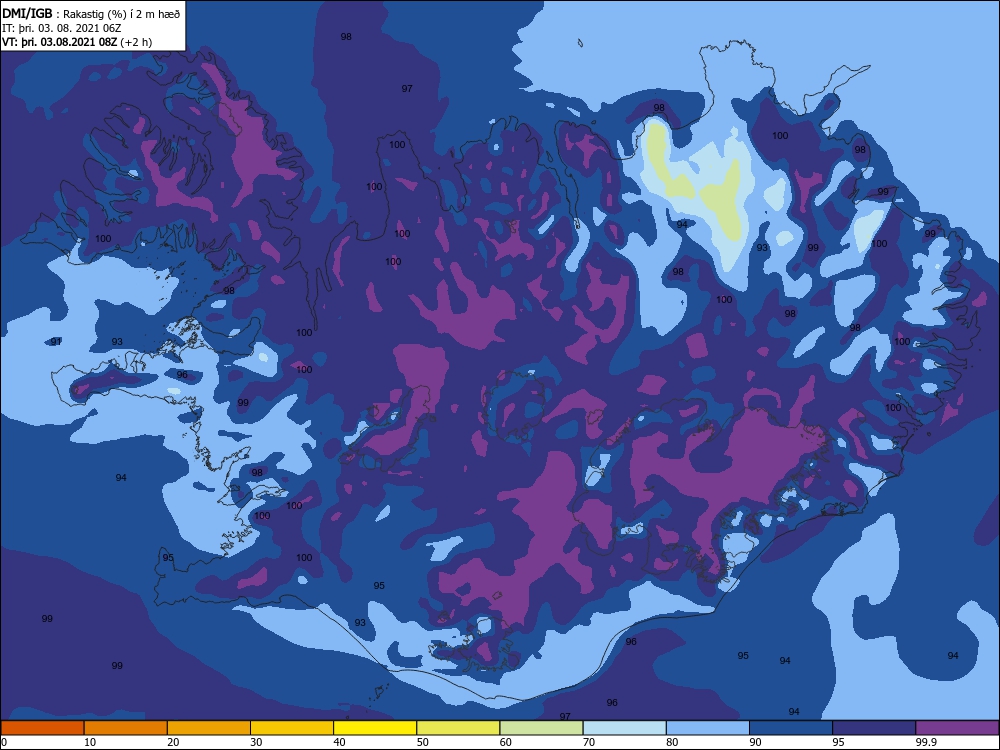Select the 10–20 orange legend color block

coord(126,728)
